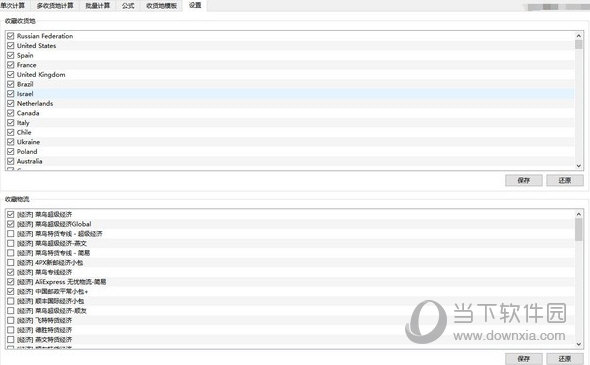Select the 公式 tab
Screen dimensions: 590x365
(128, 5)
